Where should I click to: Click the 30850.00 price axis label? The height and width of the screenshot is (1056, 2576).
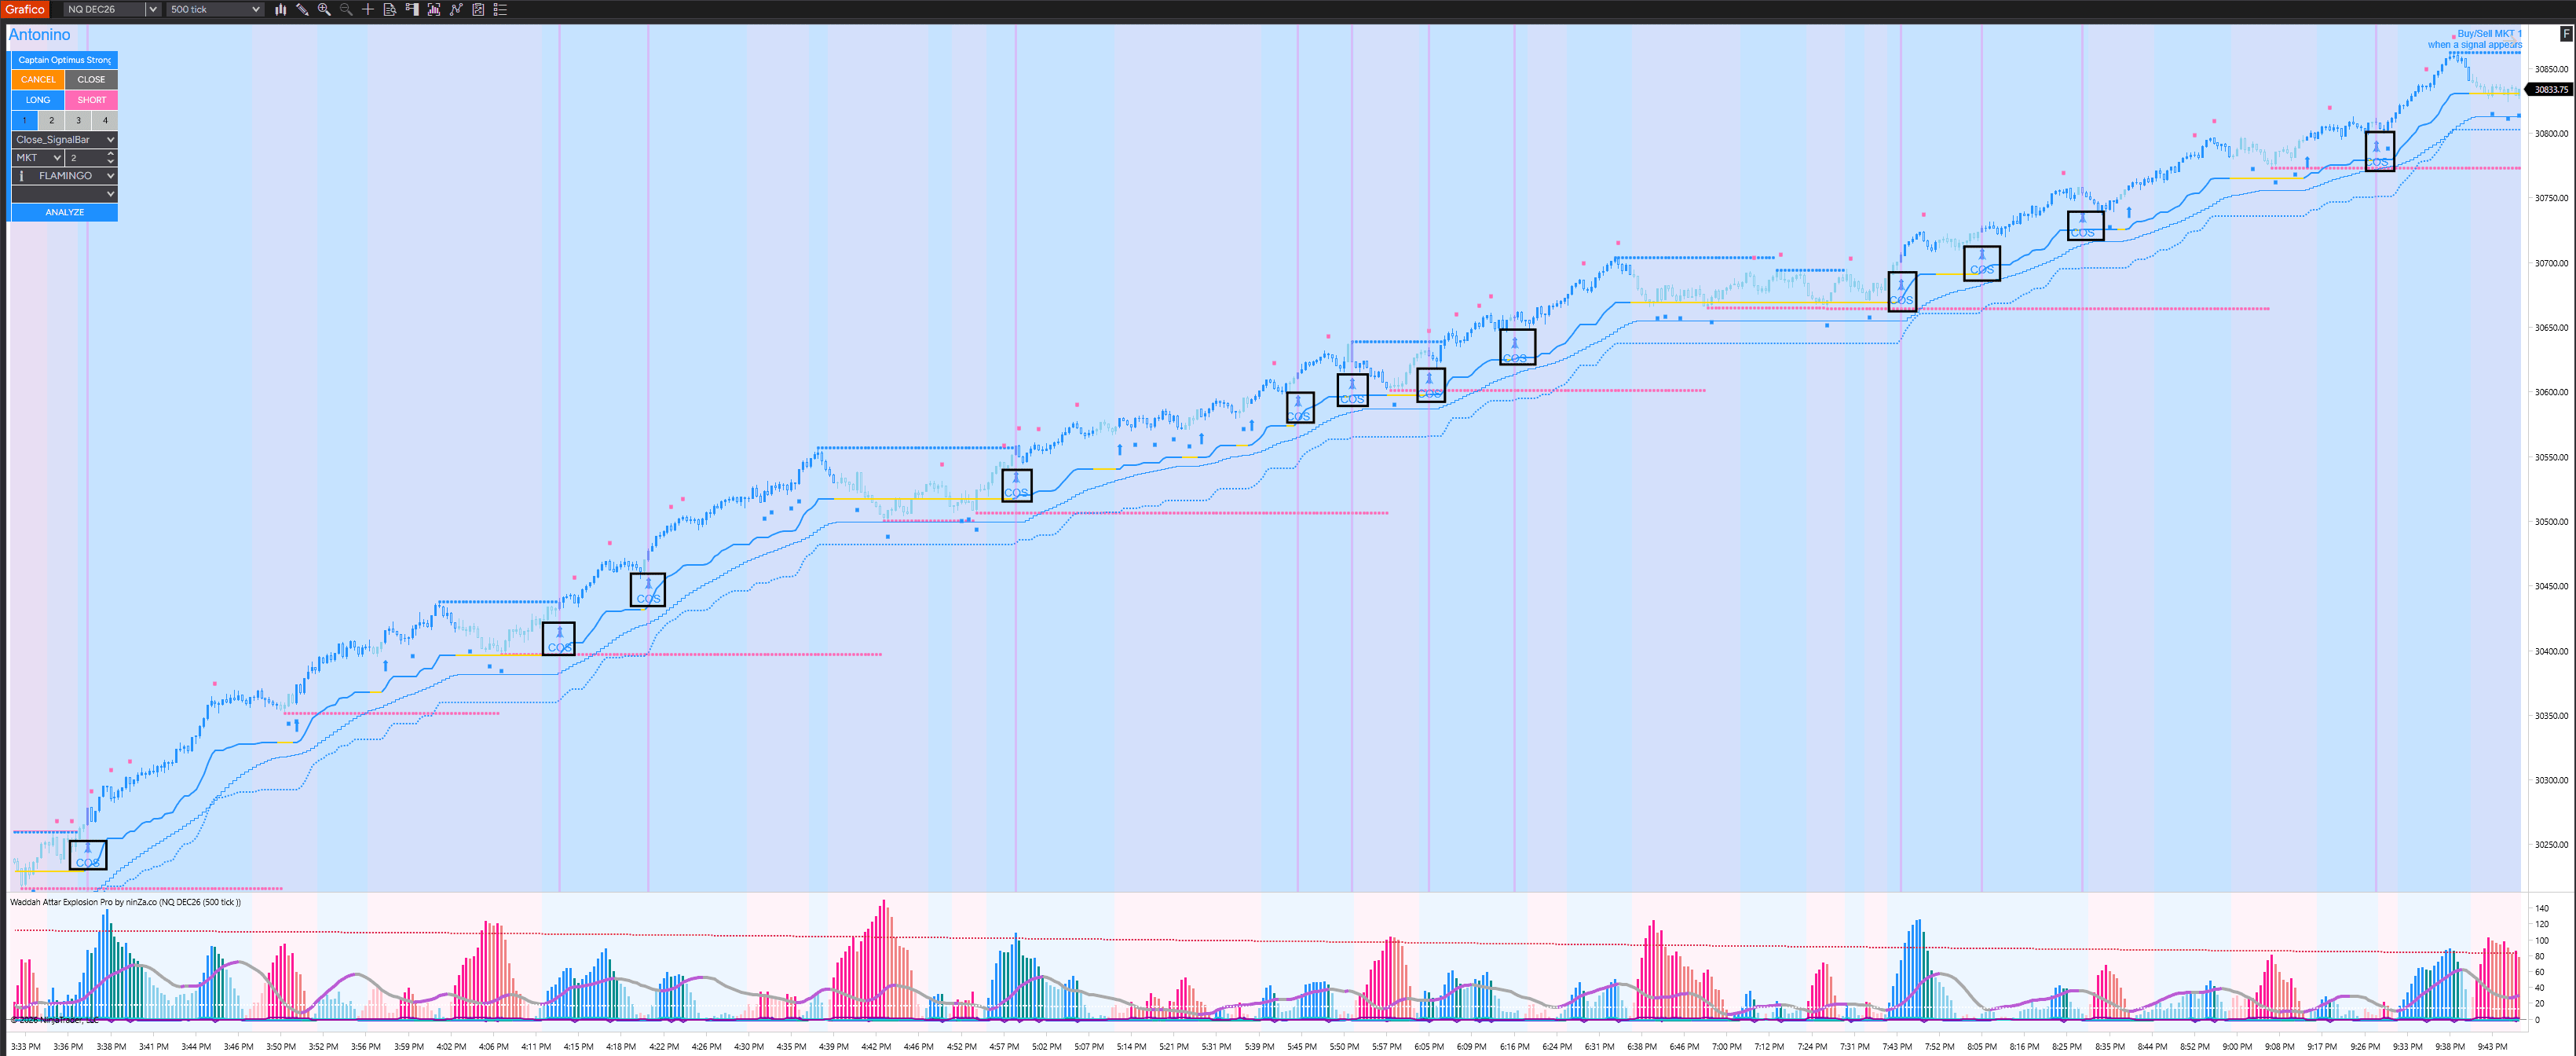pos(2551,69)
